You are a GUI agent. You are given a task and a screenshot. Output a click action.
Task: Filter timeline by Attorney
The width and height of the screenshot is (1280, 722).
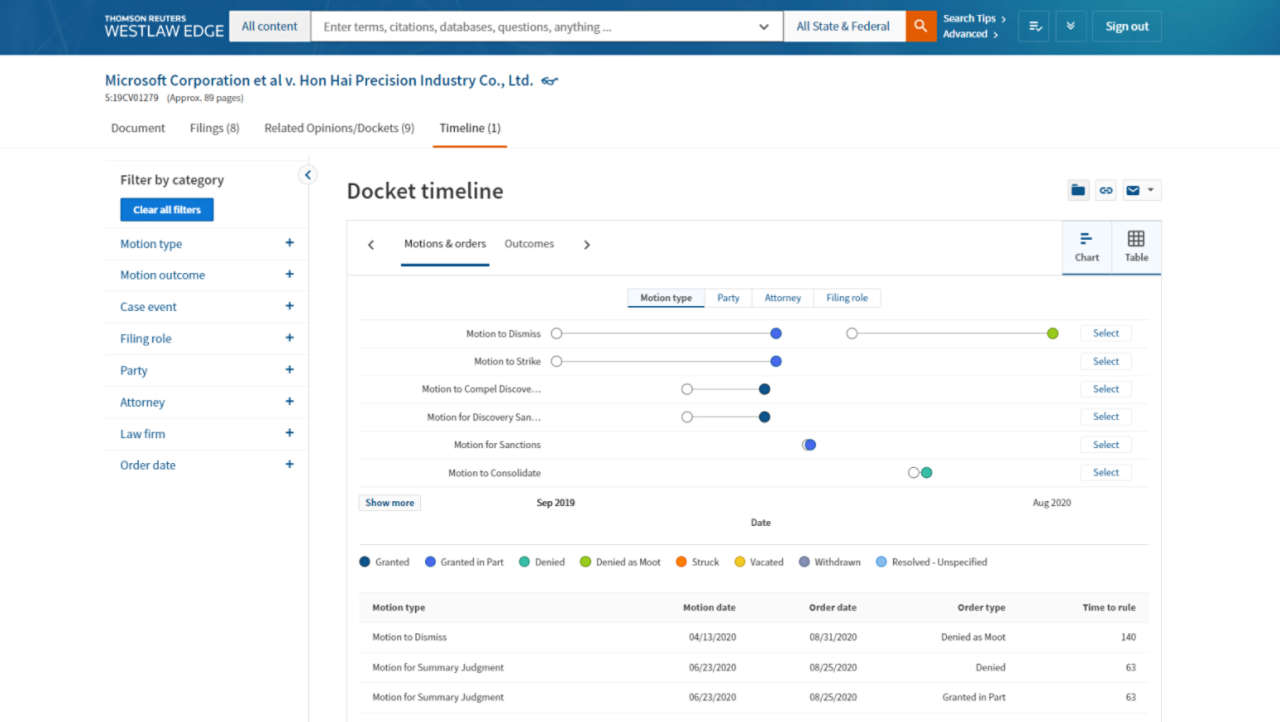click(783, 297)
